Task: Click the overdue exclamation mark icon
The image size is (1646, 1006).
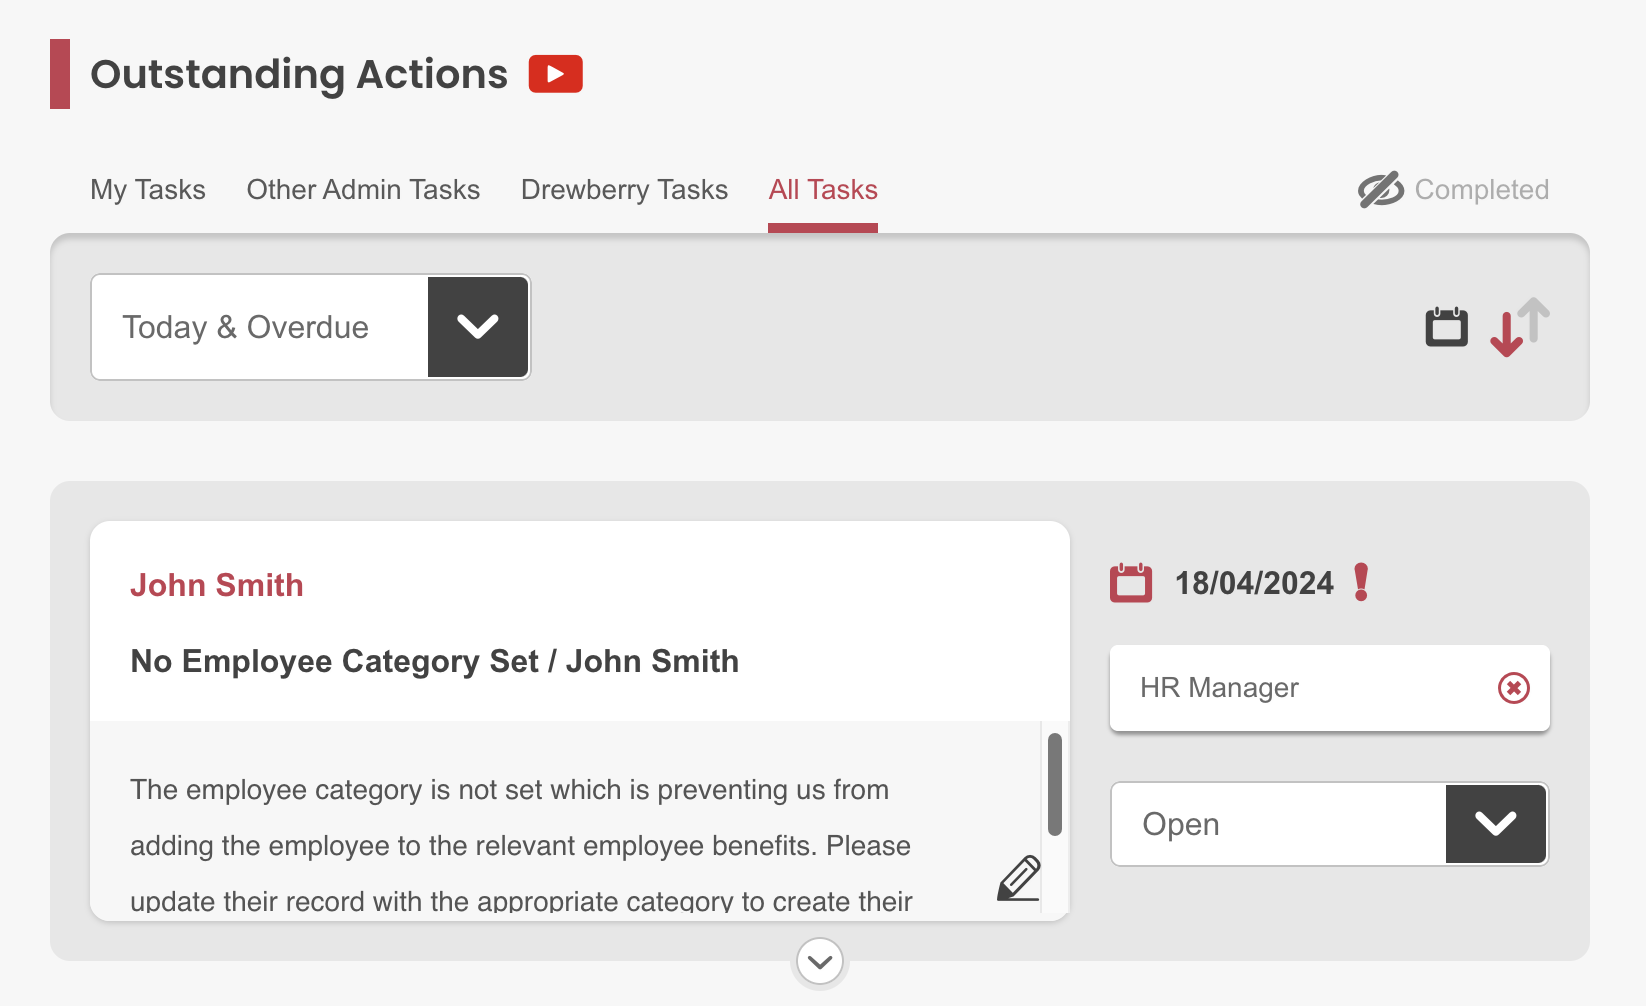Action: pyautogui.click(x=1361, y=582)
